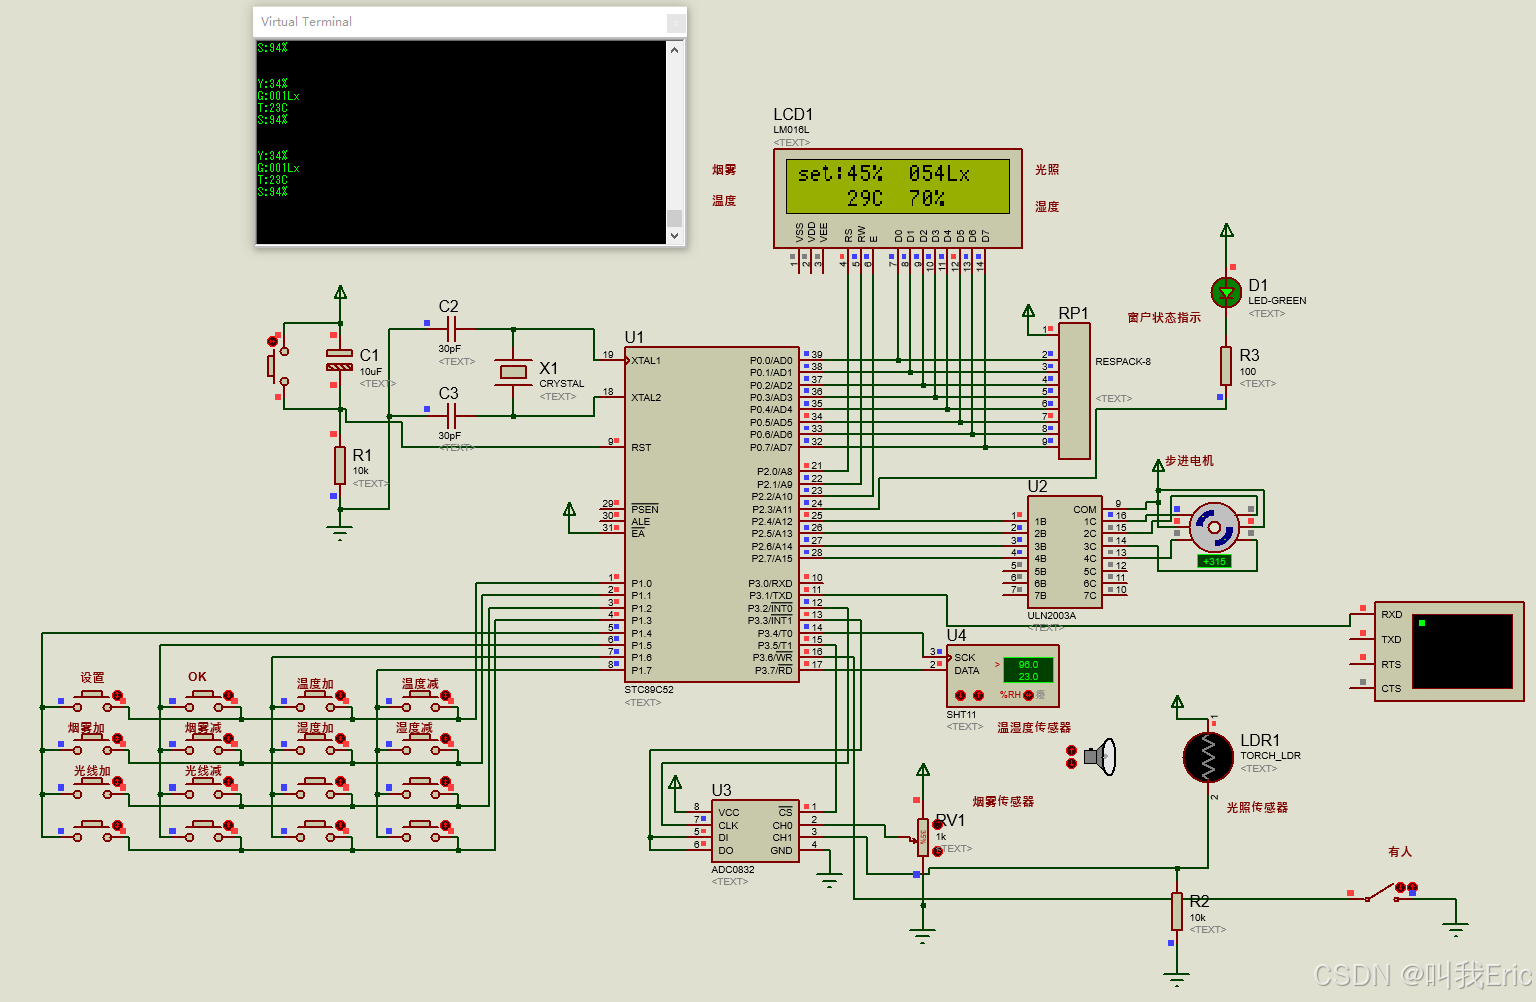The width and height of the screenshot is (1536, 1002).
Task: Select electrolytic capacitor C1 labeled 10uF
Action: point(340,360)
